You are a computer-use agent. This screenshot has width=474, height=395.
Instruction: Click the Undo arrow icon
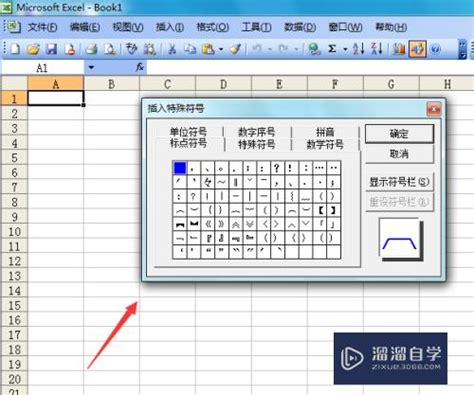[257, 49]
